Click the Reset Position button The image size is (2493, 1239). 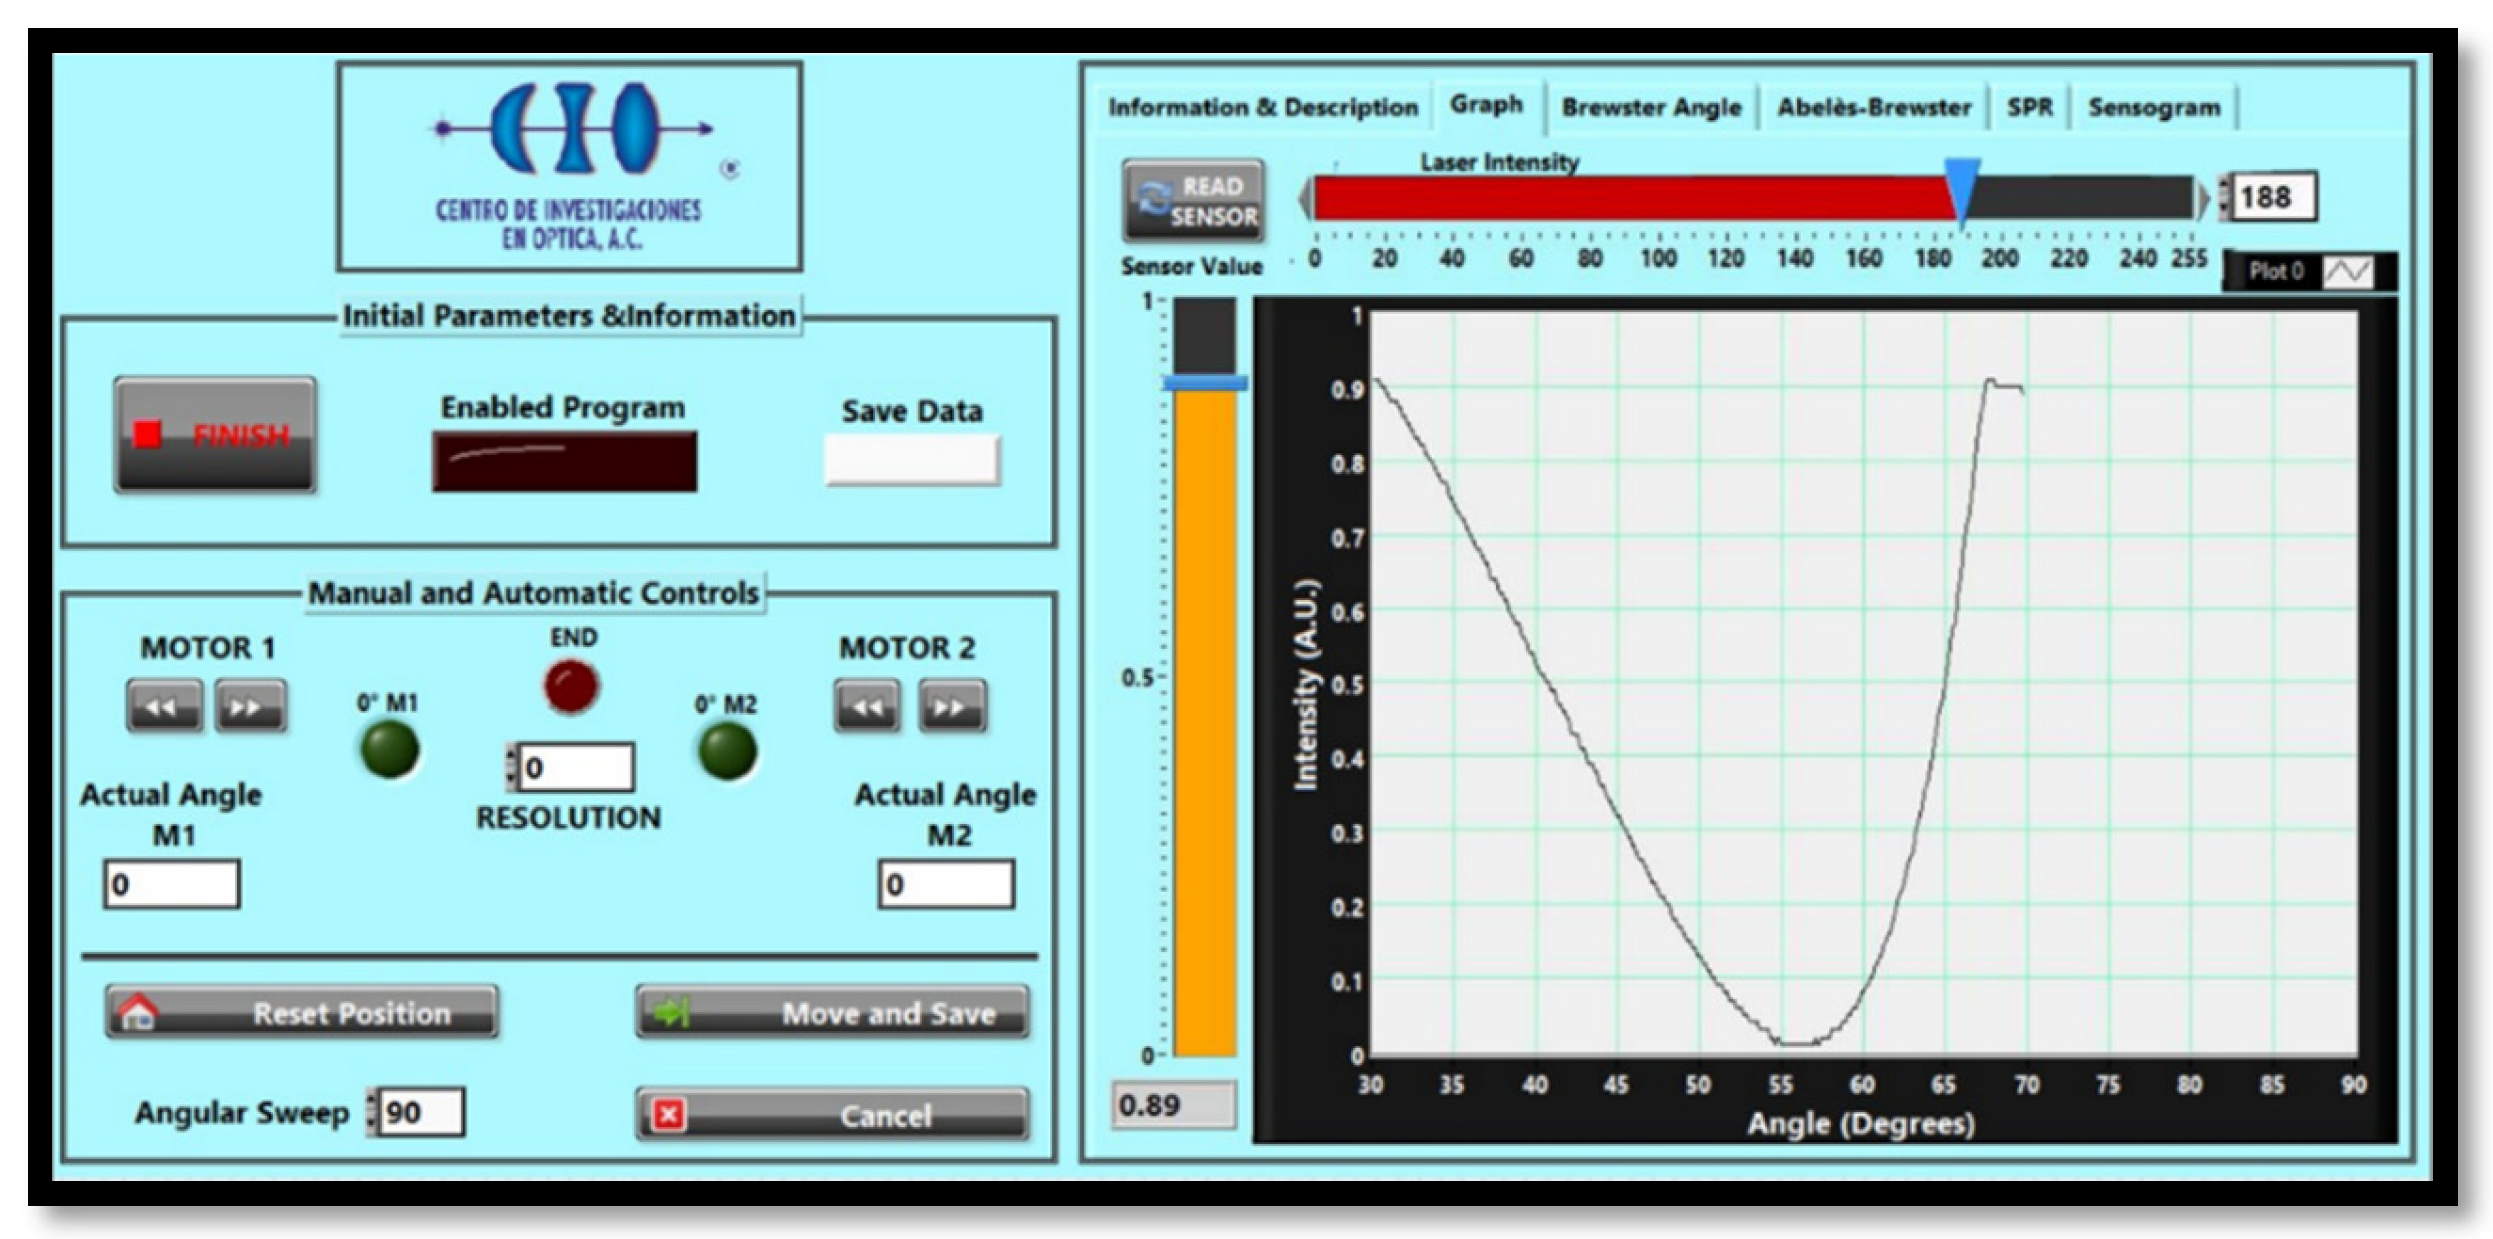[x=302, y=1012]
